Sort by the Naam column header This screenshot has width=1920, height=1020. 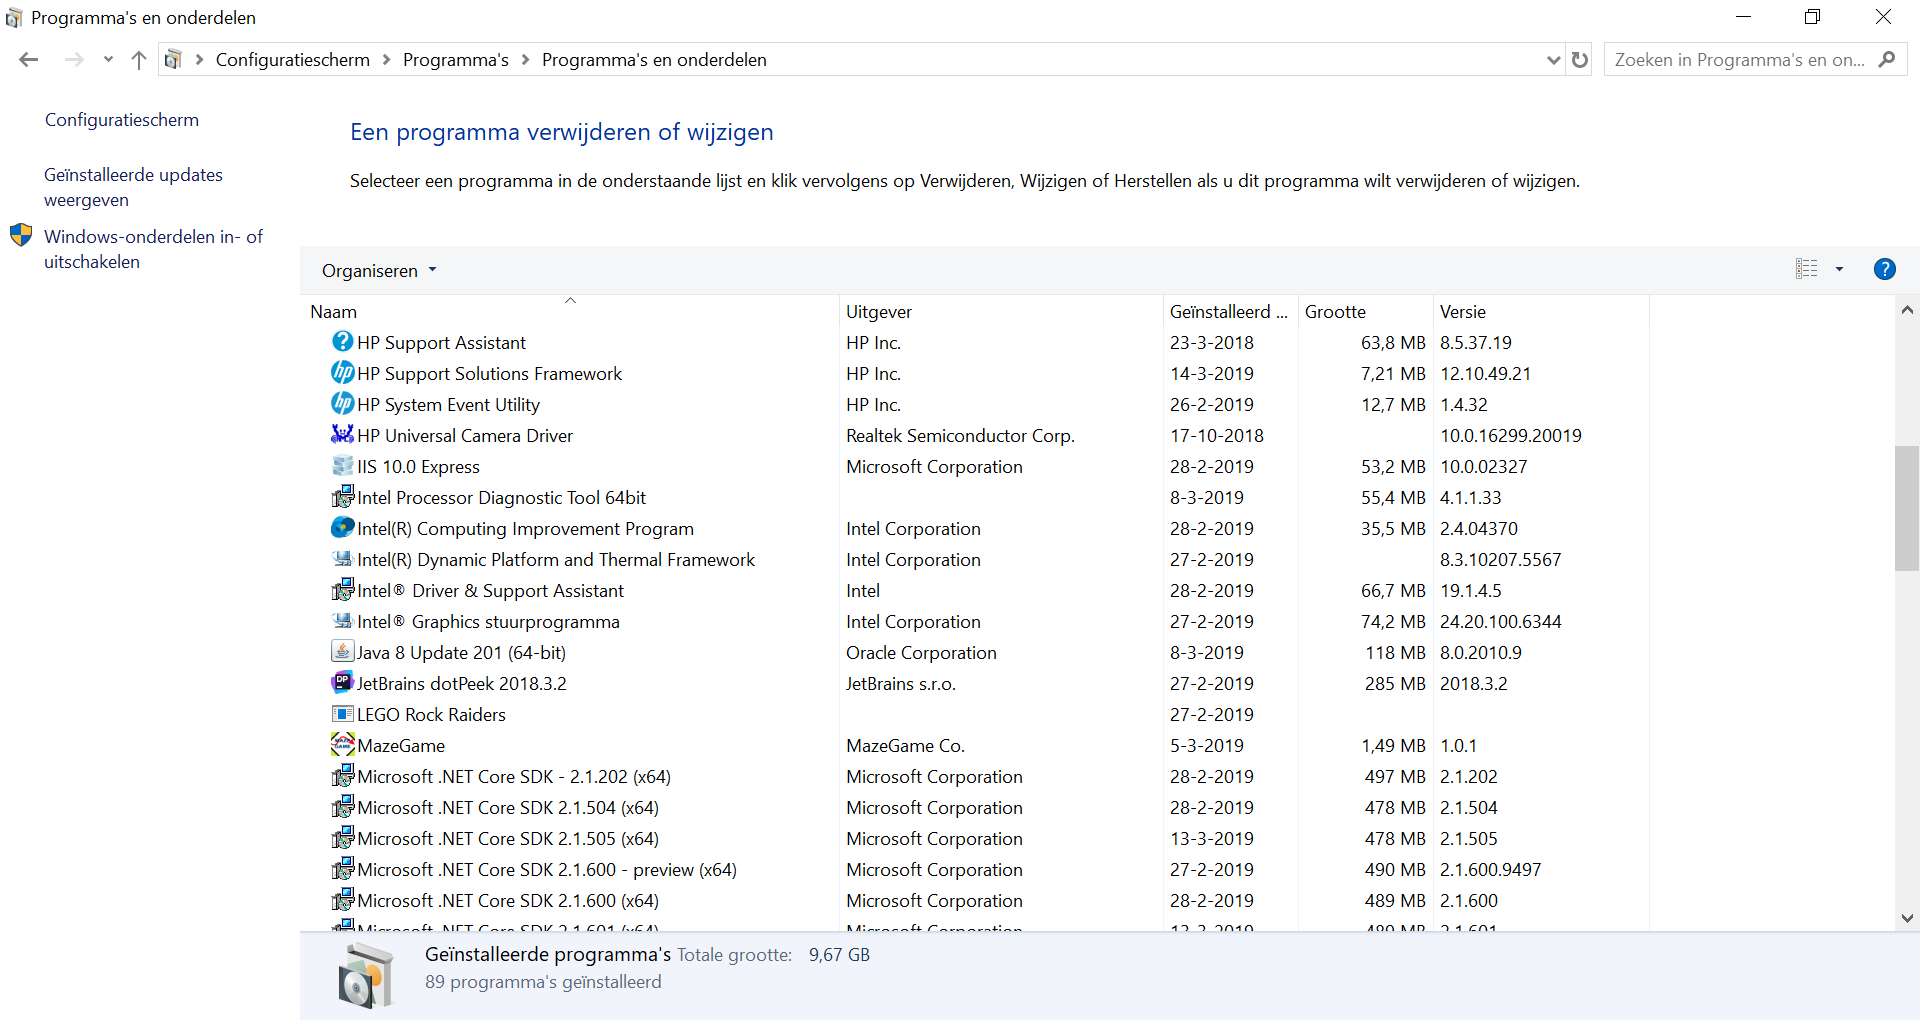tap(569, 311)
